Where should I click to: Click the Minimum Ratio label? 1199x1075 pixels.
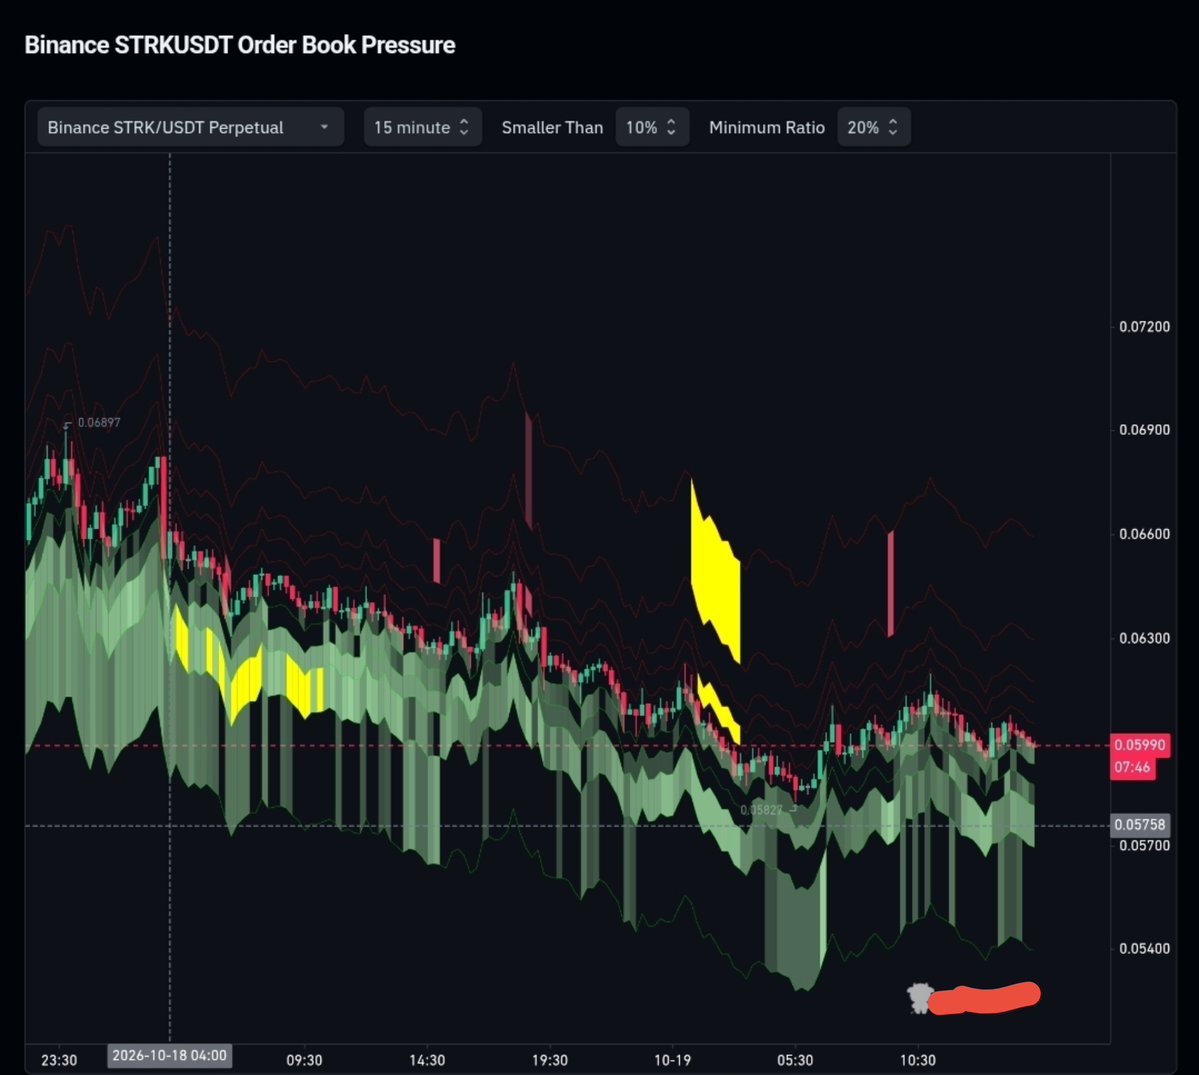[x=766, y=128]
